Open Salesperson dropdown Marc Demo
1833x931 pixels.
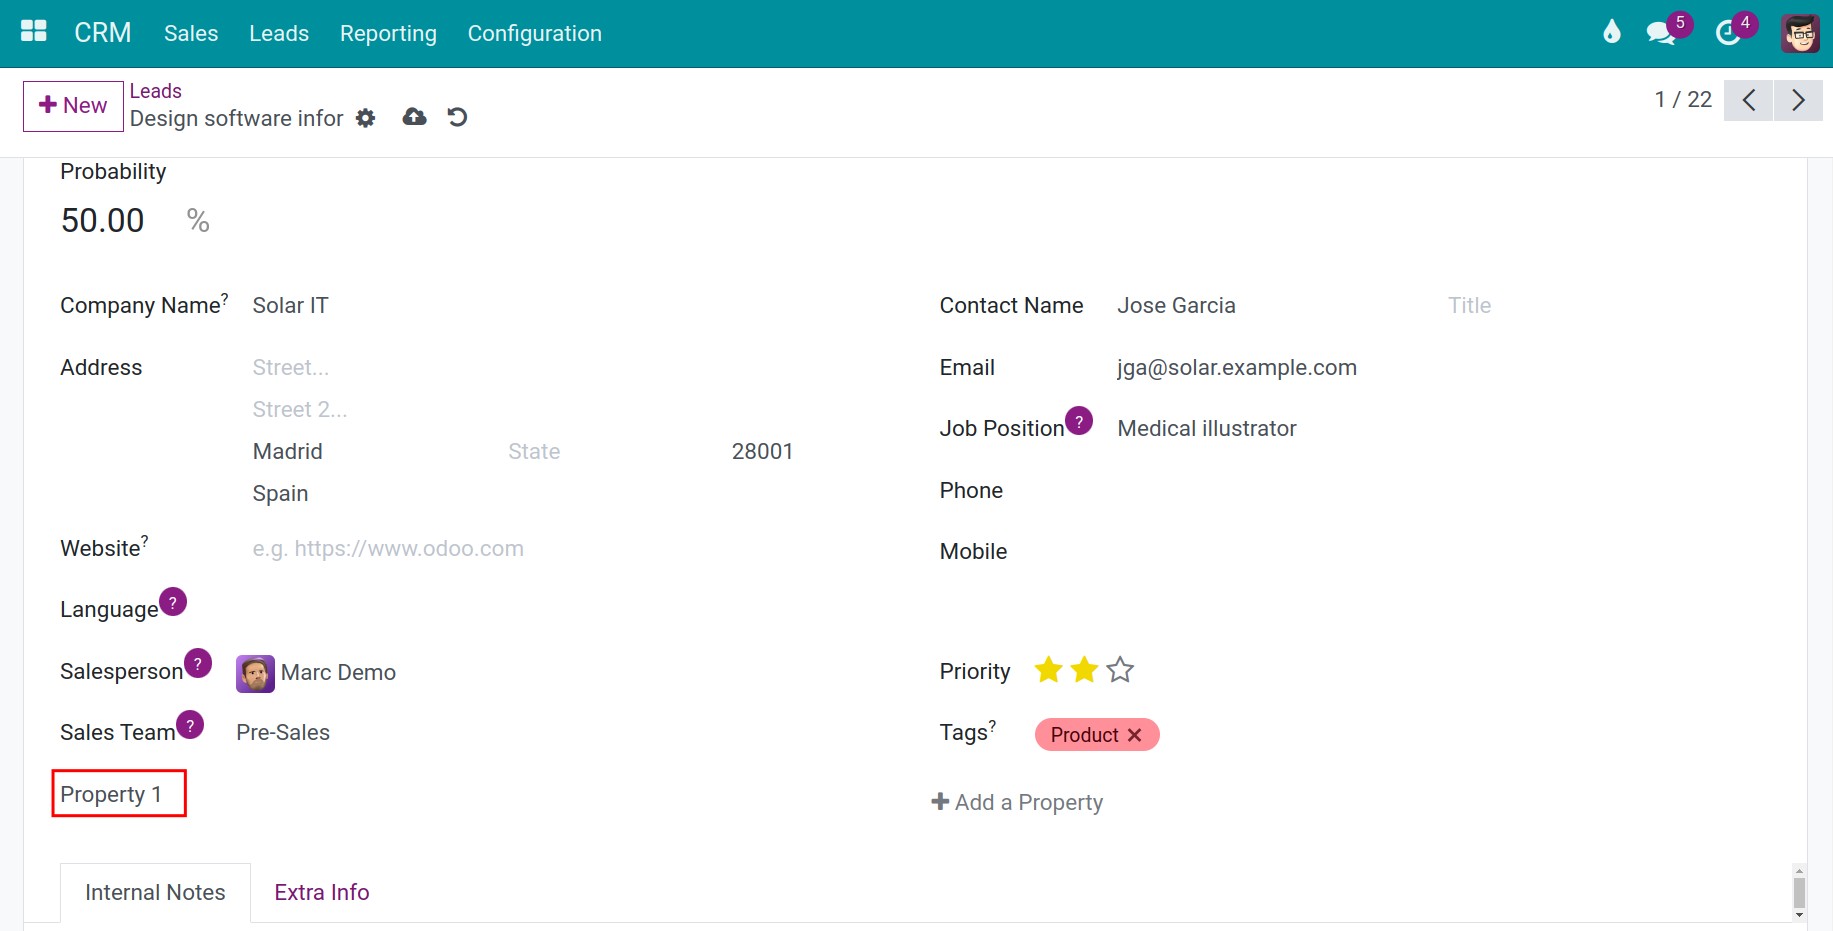click(338, 673)
